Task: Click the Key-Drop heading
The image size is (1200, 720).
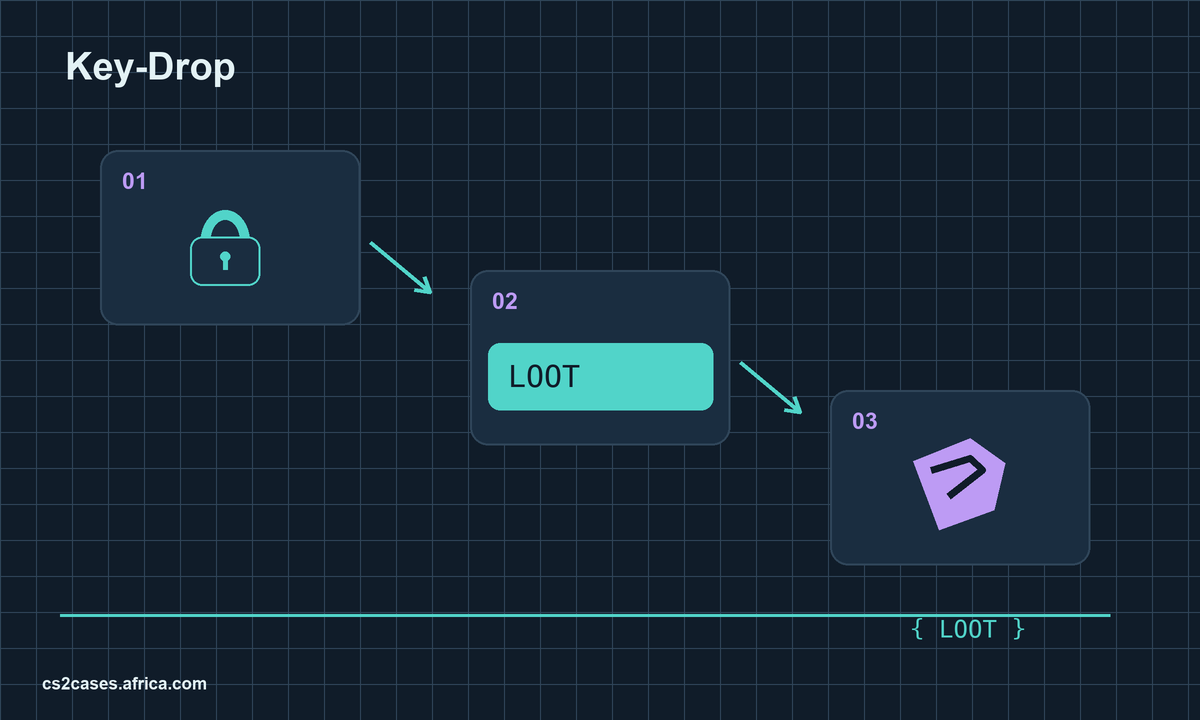Action: [x=150, y=68]
